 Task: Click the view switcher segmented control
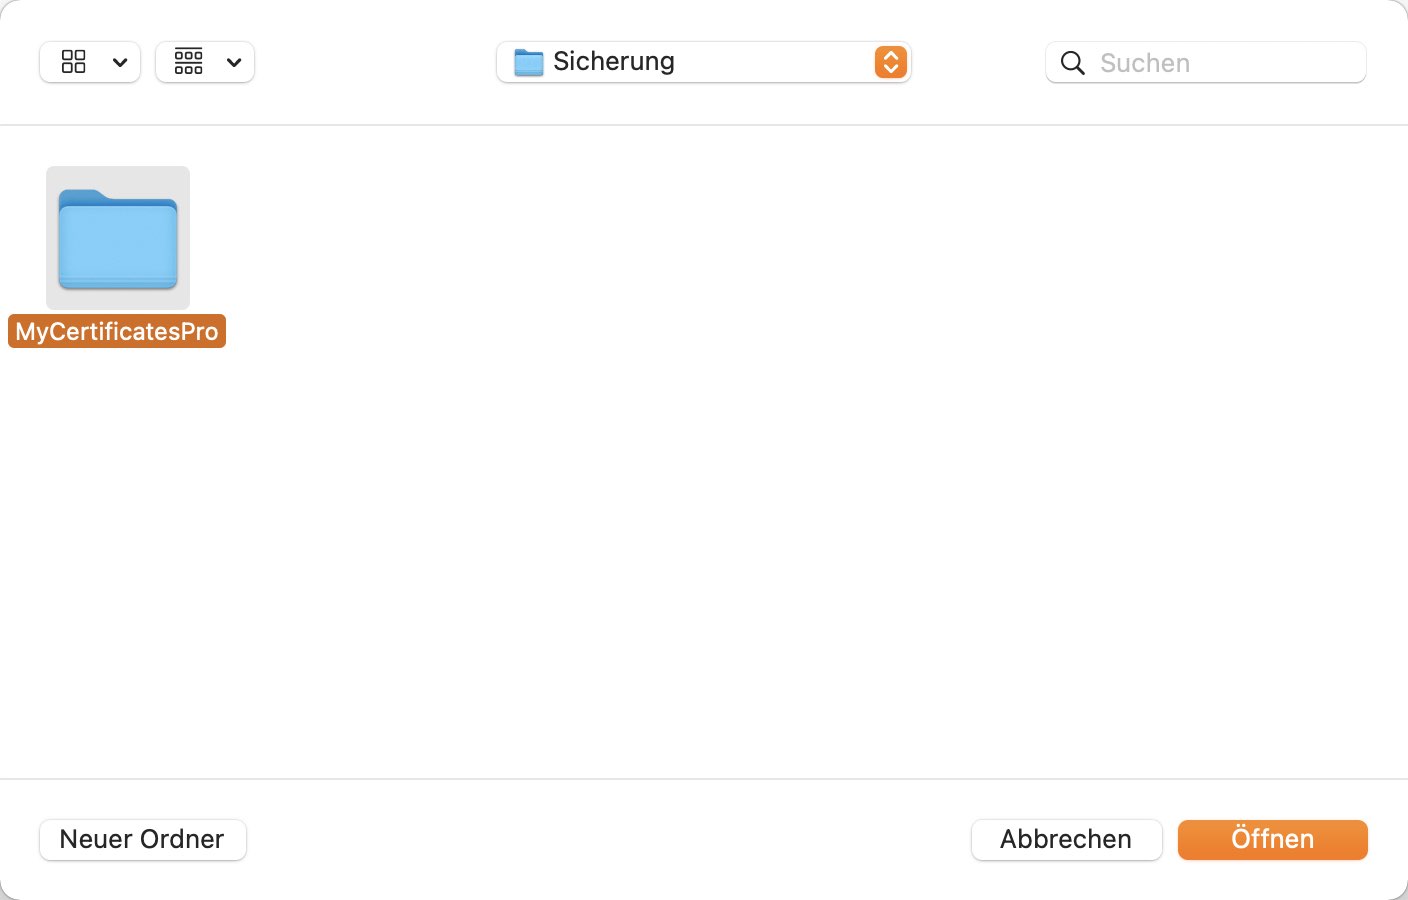tap(90, 62)
